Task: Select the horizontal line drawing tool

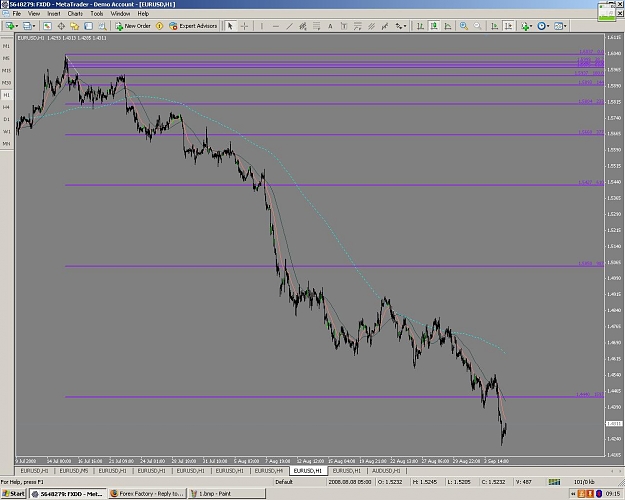Action: tap(275, 26)
